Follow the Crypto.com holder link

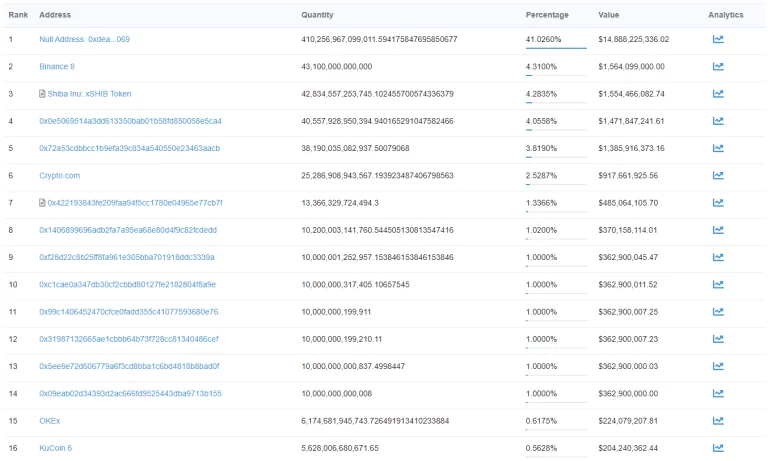click(60, 175)
